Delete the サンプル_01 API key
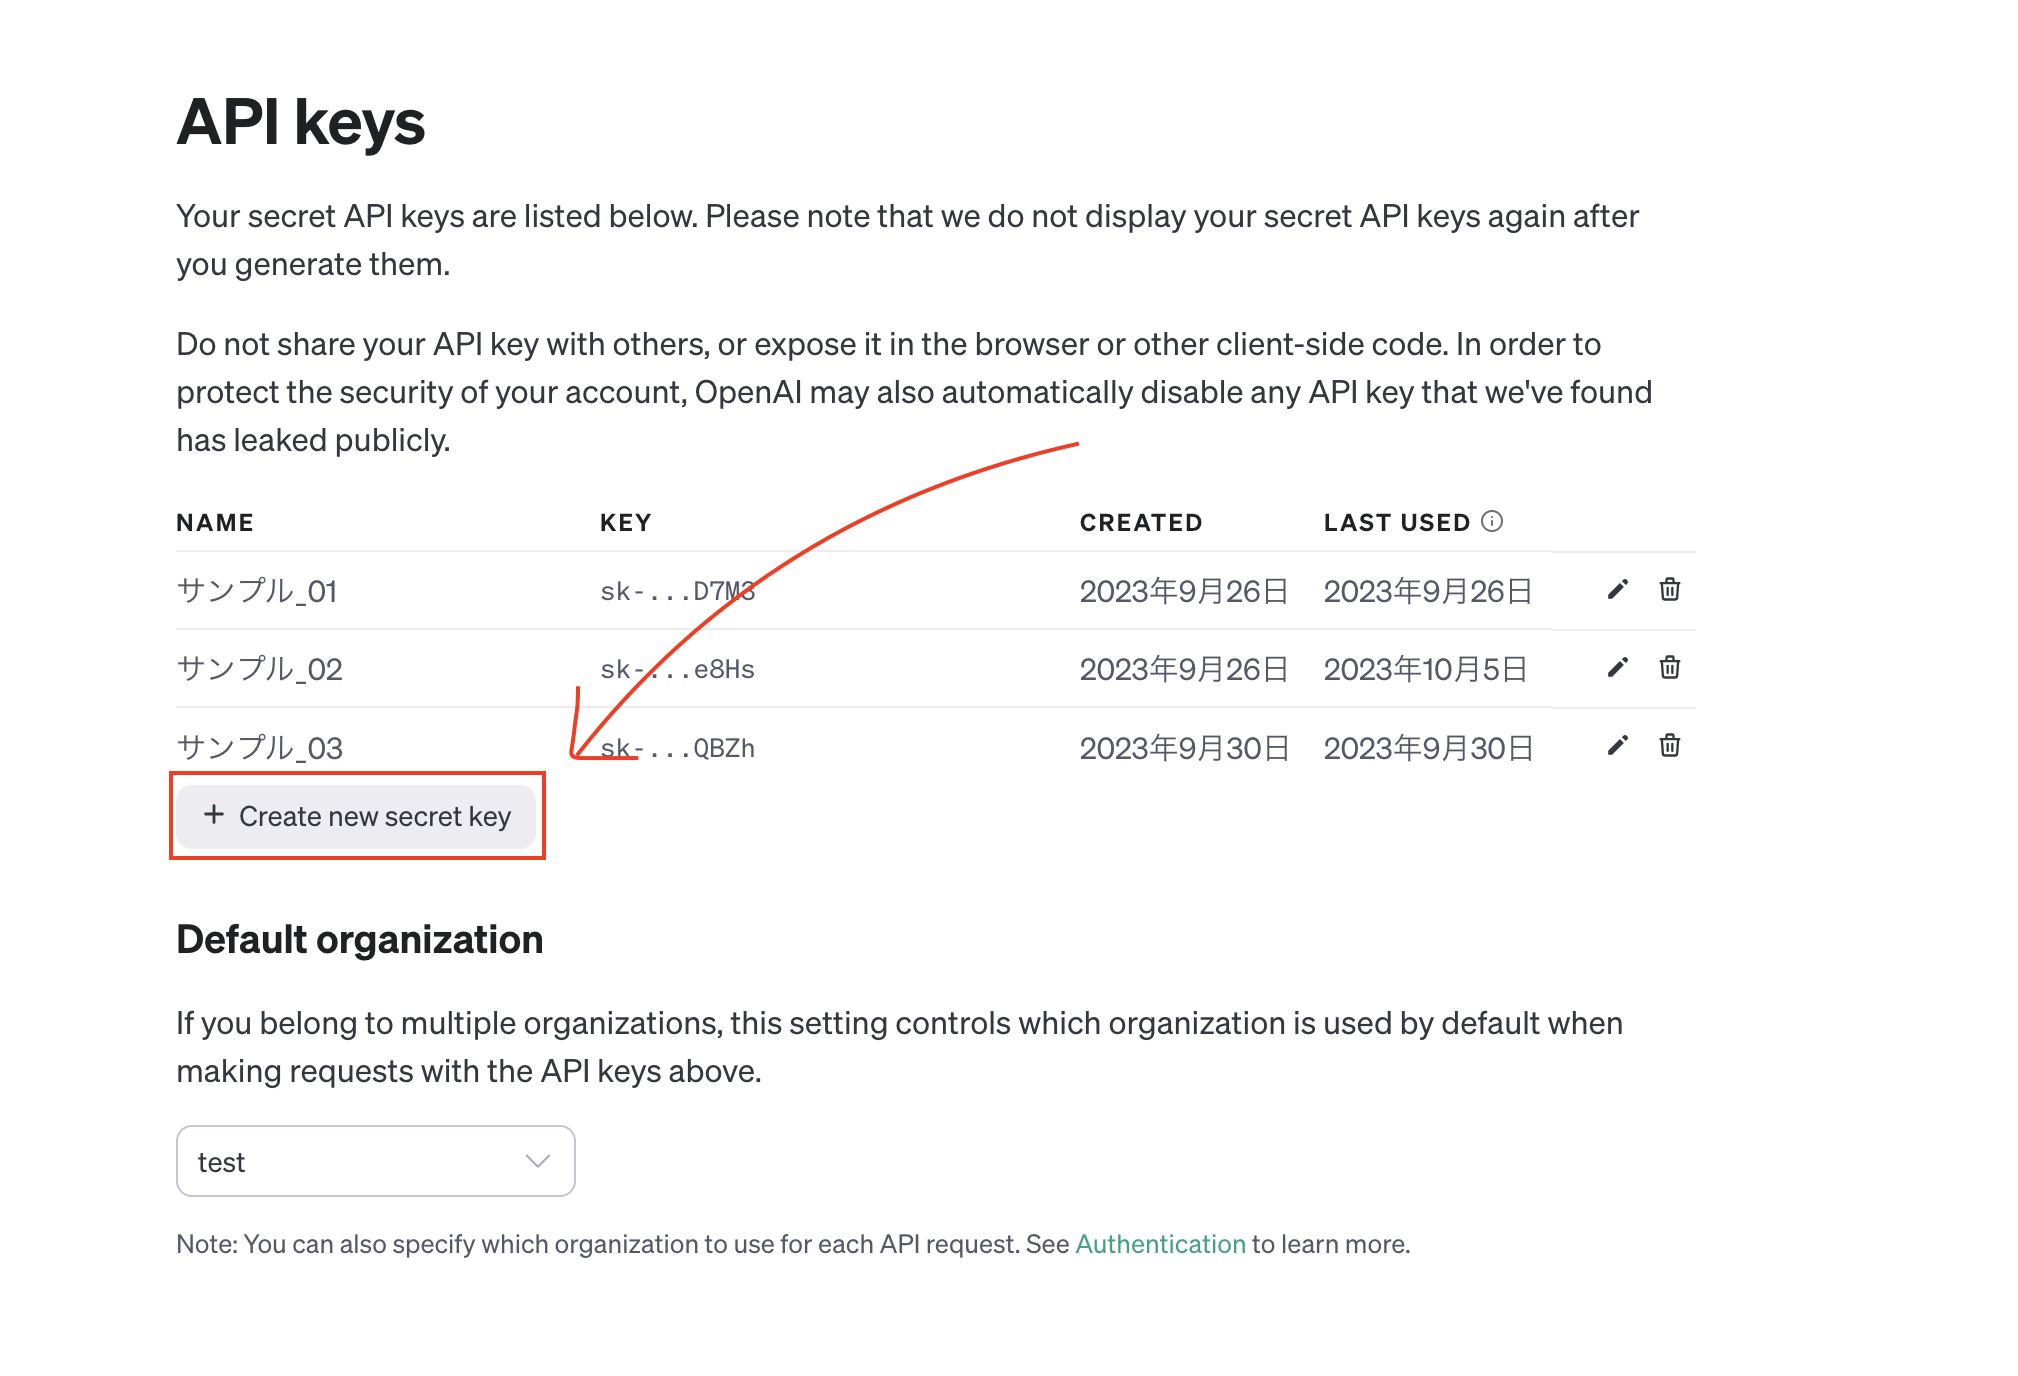 tap(1669, 590)
